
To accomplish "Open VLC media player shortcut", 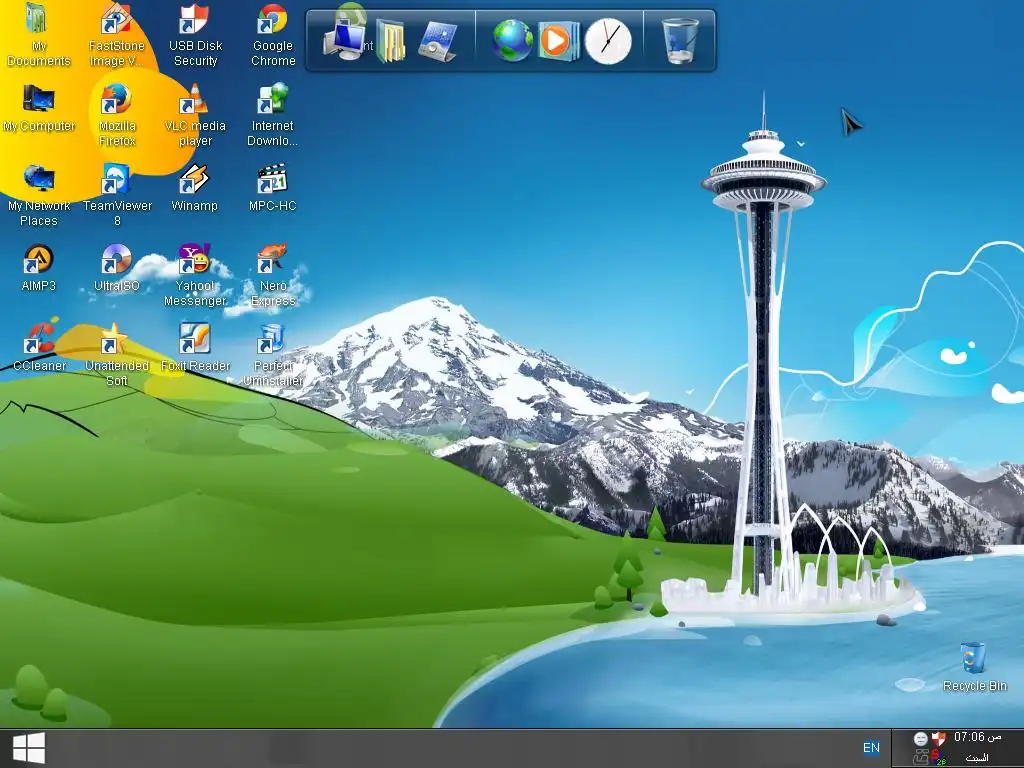I will point(195,114).
